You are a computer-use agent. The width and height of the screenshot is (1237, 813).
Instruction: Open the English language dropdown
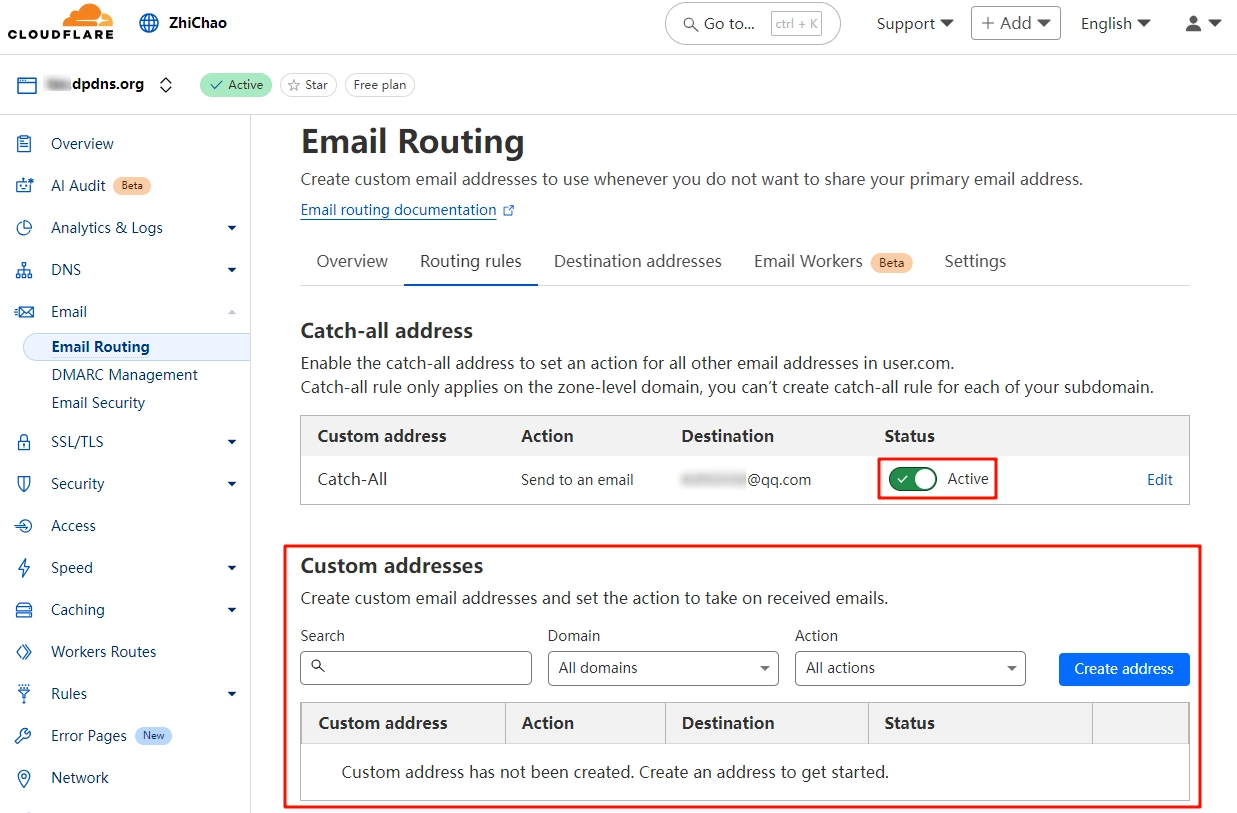tap(1115, 23)
